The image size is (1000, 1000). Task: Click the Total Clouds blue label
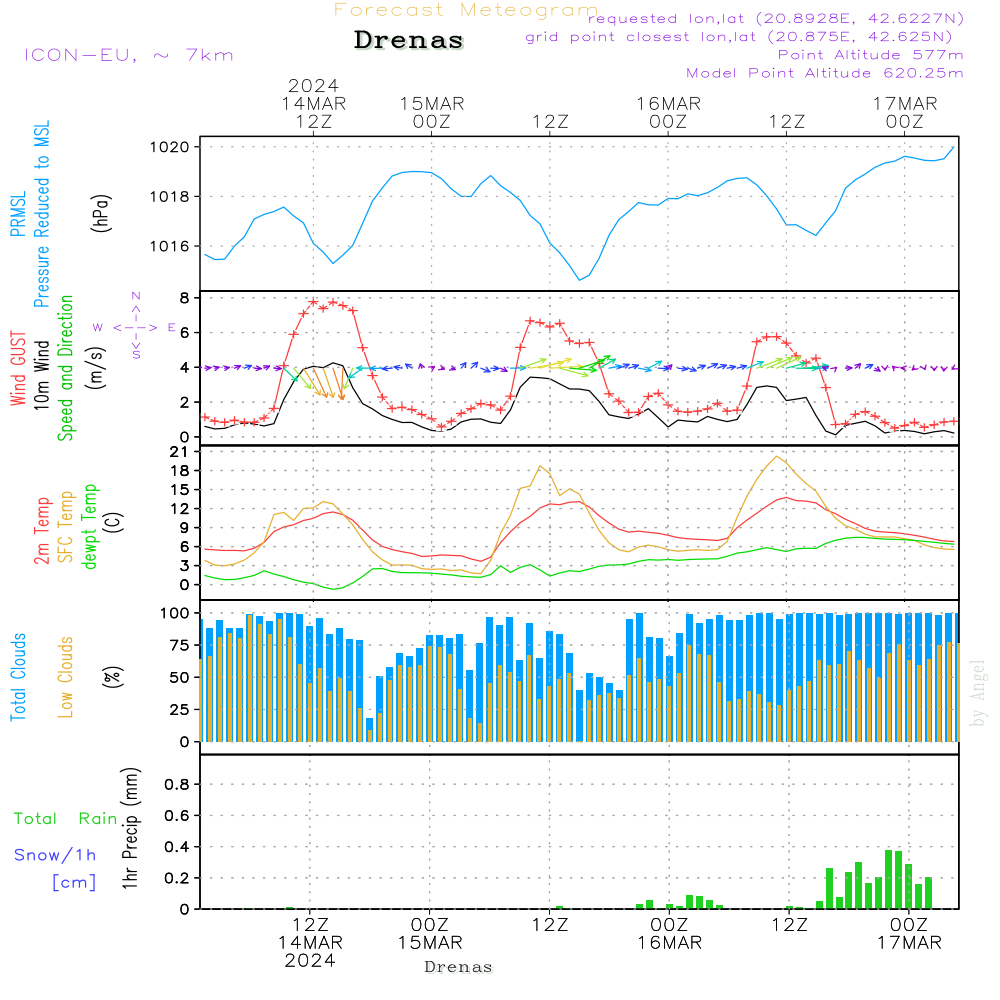click(x=18, y=677)
